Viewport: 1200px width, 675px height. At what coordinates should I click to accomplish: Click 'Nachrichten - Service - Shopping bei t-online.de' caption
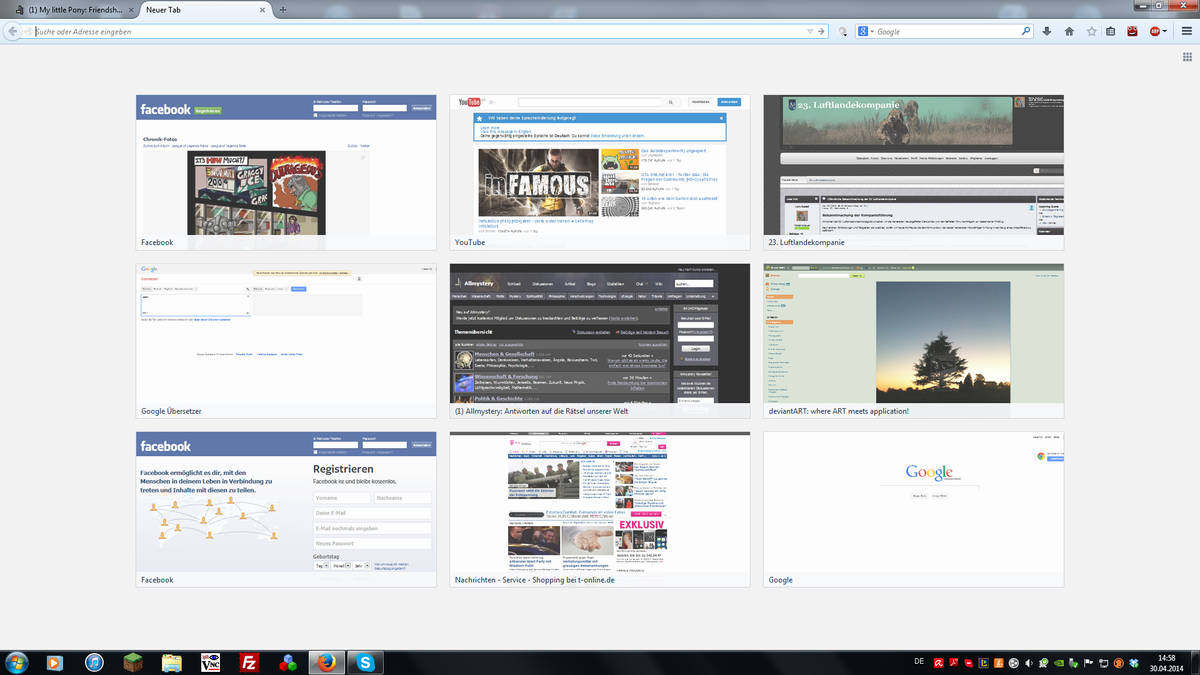tap(534, 579)
